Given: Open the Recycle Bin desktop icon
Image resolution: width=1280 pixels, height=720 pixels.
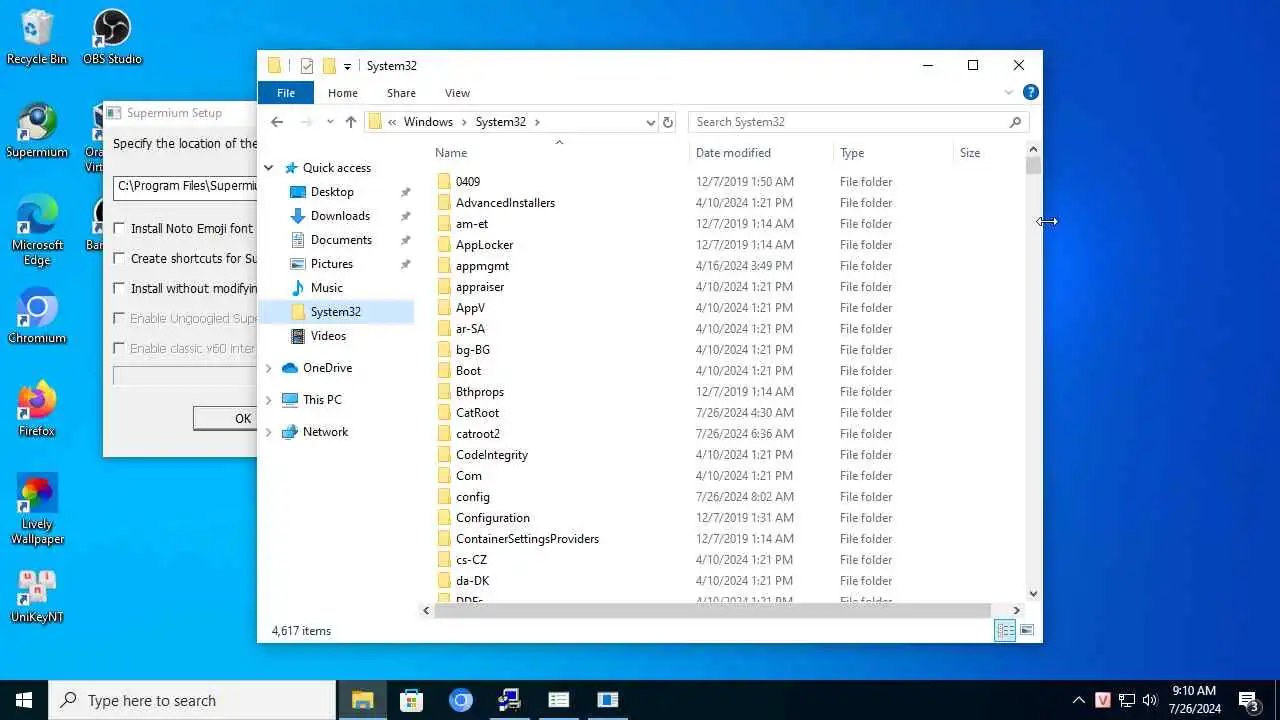Looking at the screenshot, I should [37, 37].
